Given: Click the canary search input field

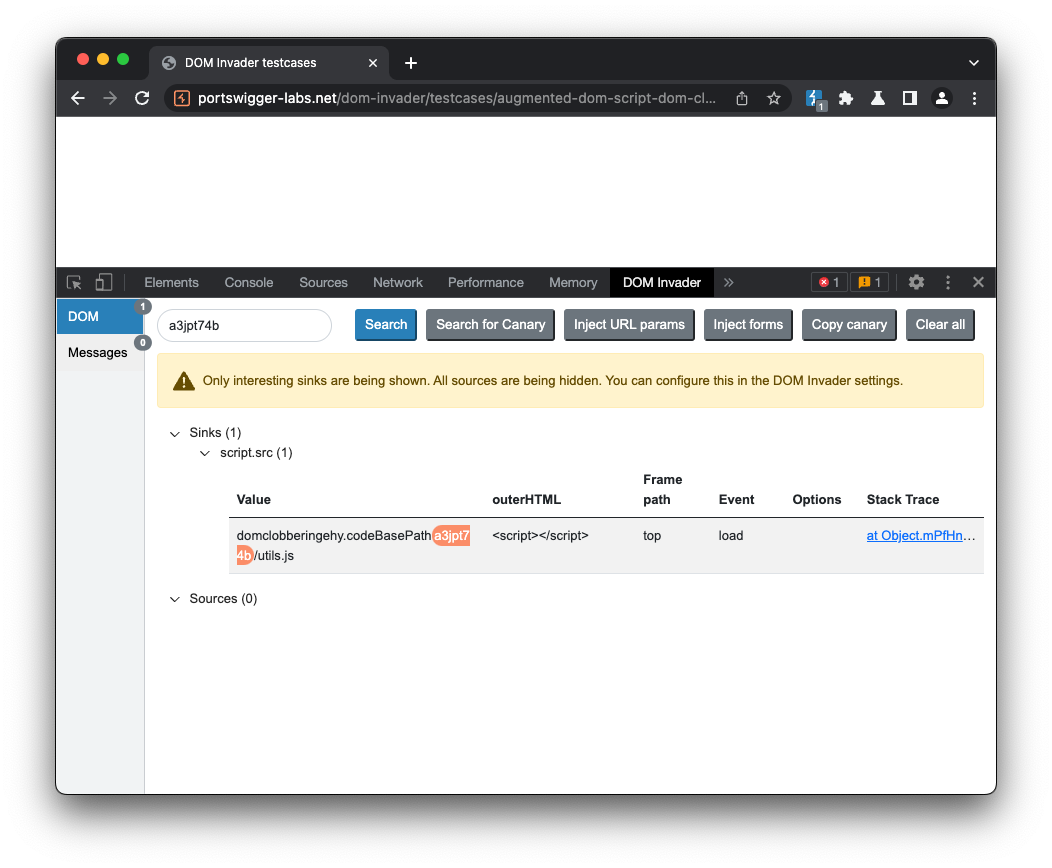Looking at the screenshot, I should click(x=244, y=325).
